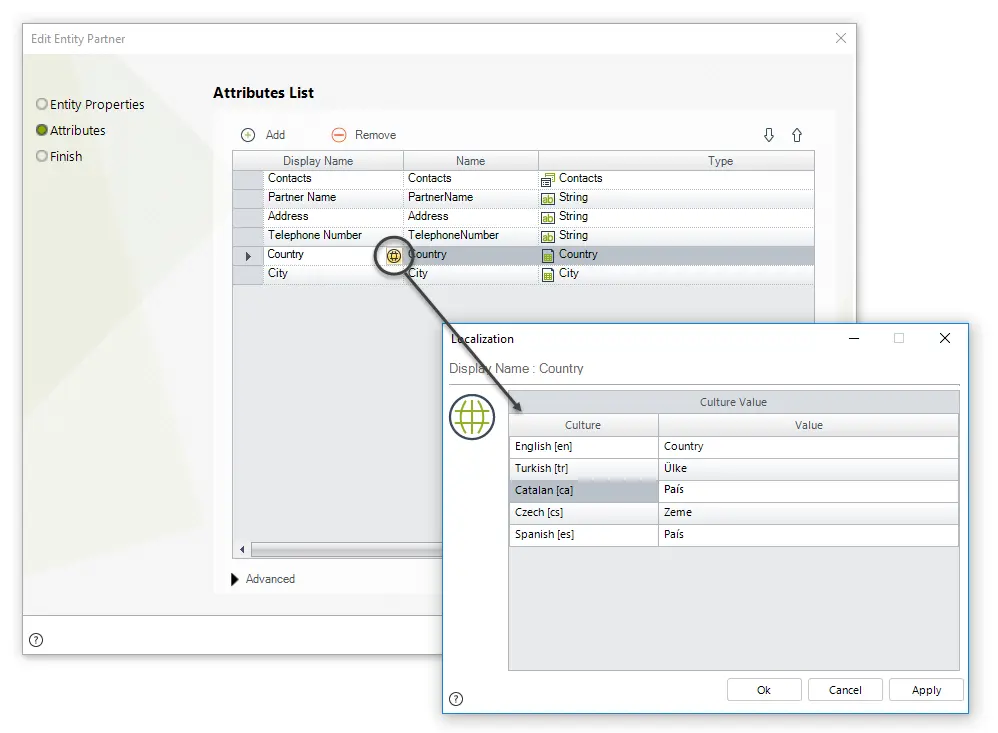Select Country display name cell
This screenshot has height=733, width=998.
click(324, 255)
